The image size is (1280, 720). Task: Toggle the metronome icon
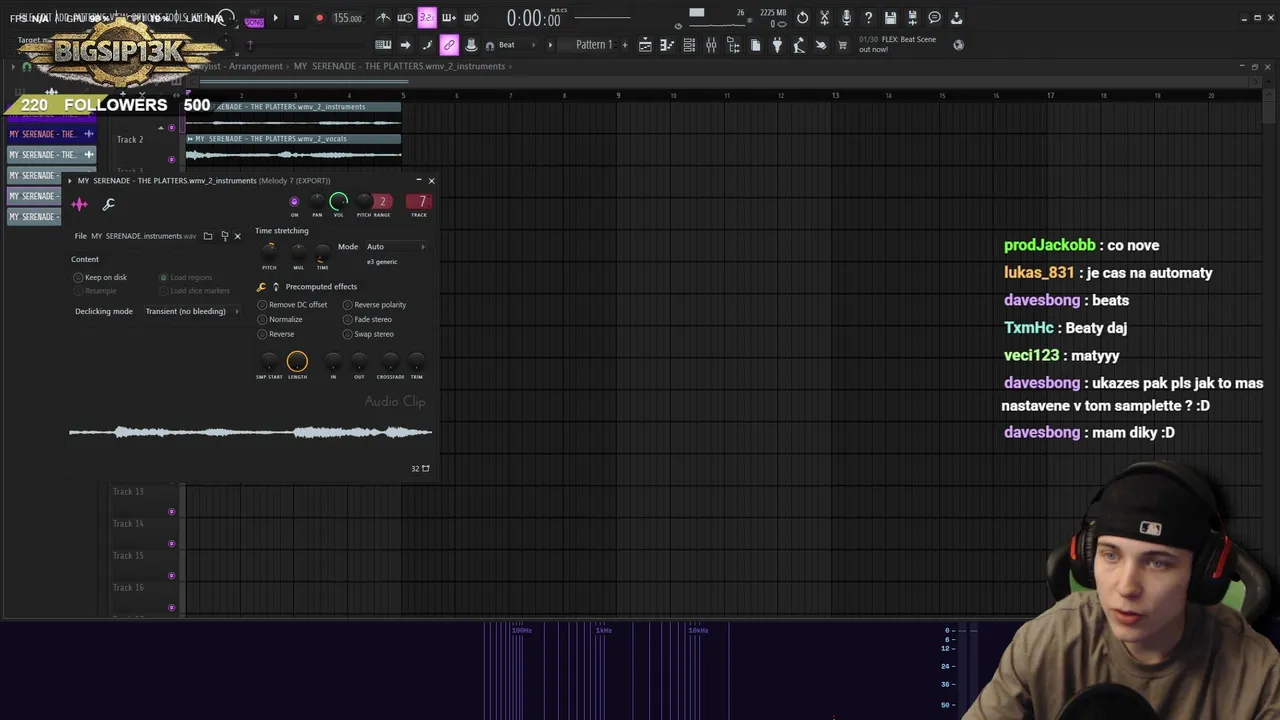(383, 18)
